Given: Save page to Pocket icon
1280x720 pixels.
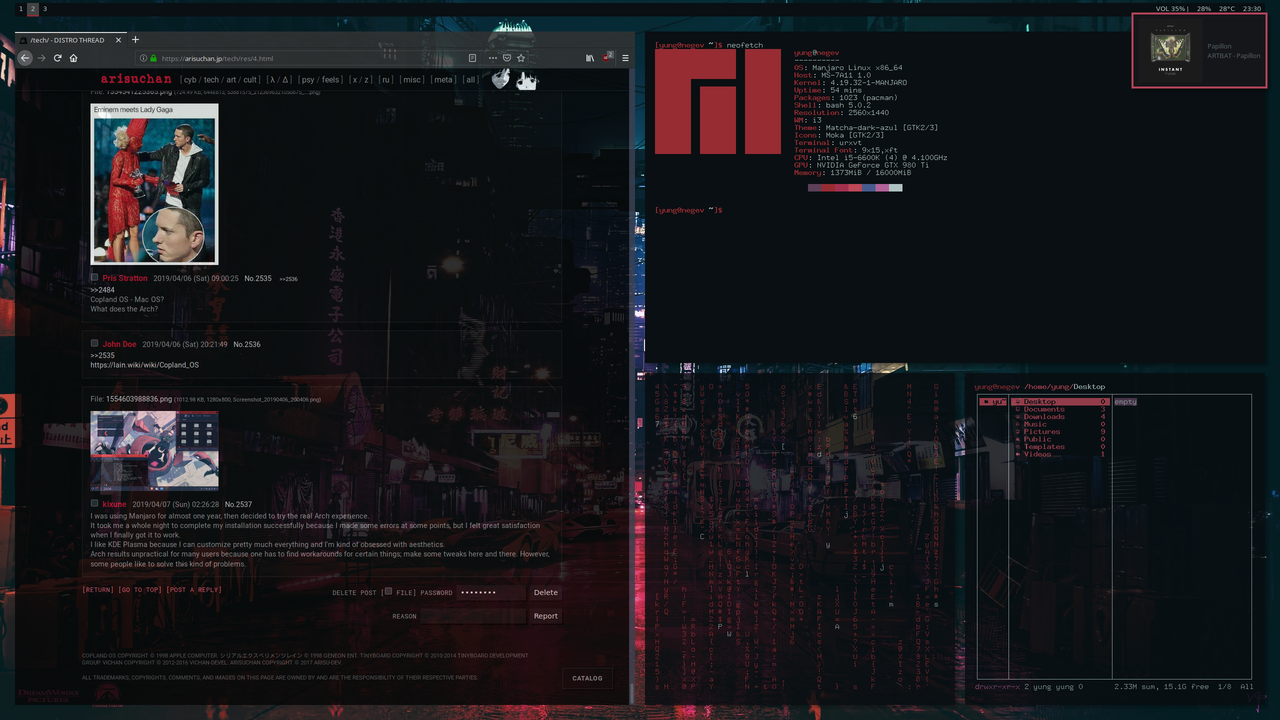Looking at the screenshot, I should 507,58.
